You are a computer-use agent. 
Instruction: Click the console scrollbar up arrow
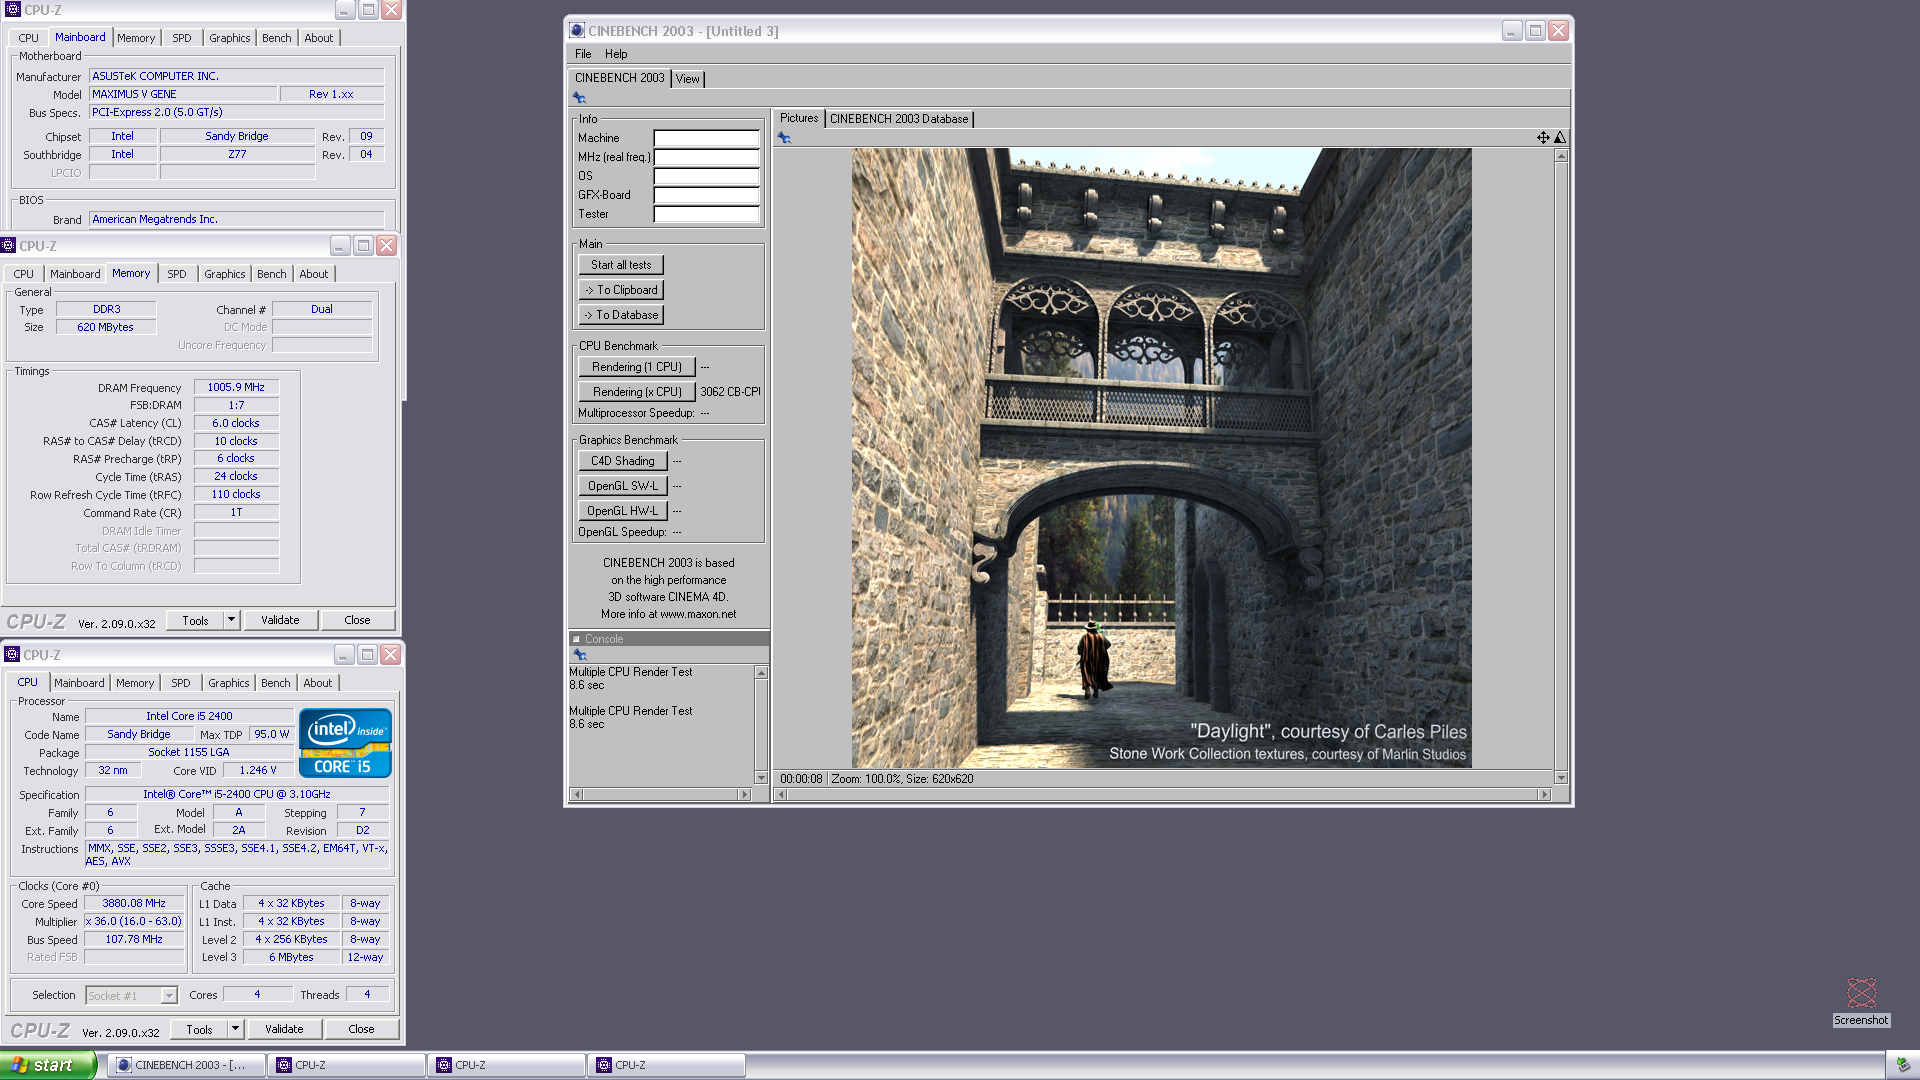pos(761,672)
